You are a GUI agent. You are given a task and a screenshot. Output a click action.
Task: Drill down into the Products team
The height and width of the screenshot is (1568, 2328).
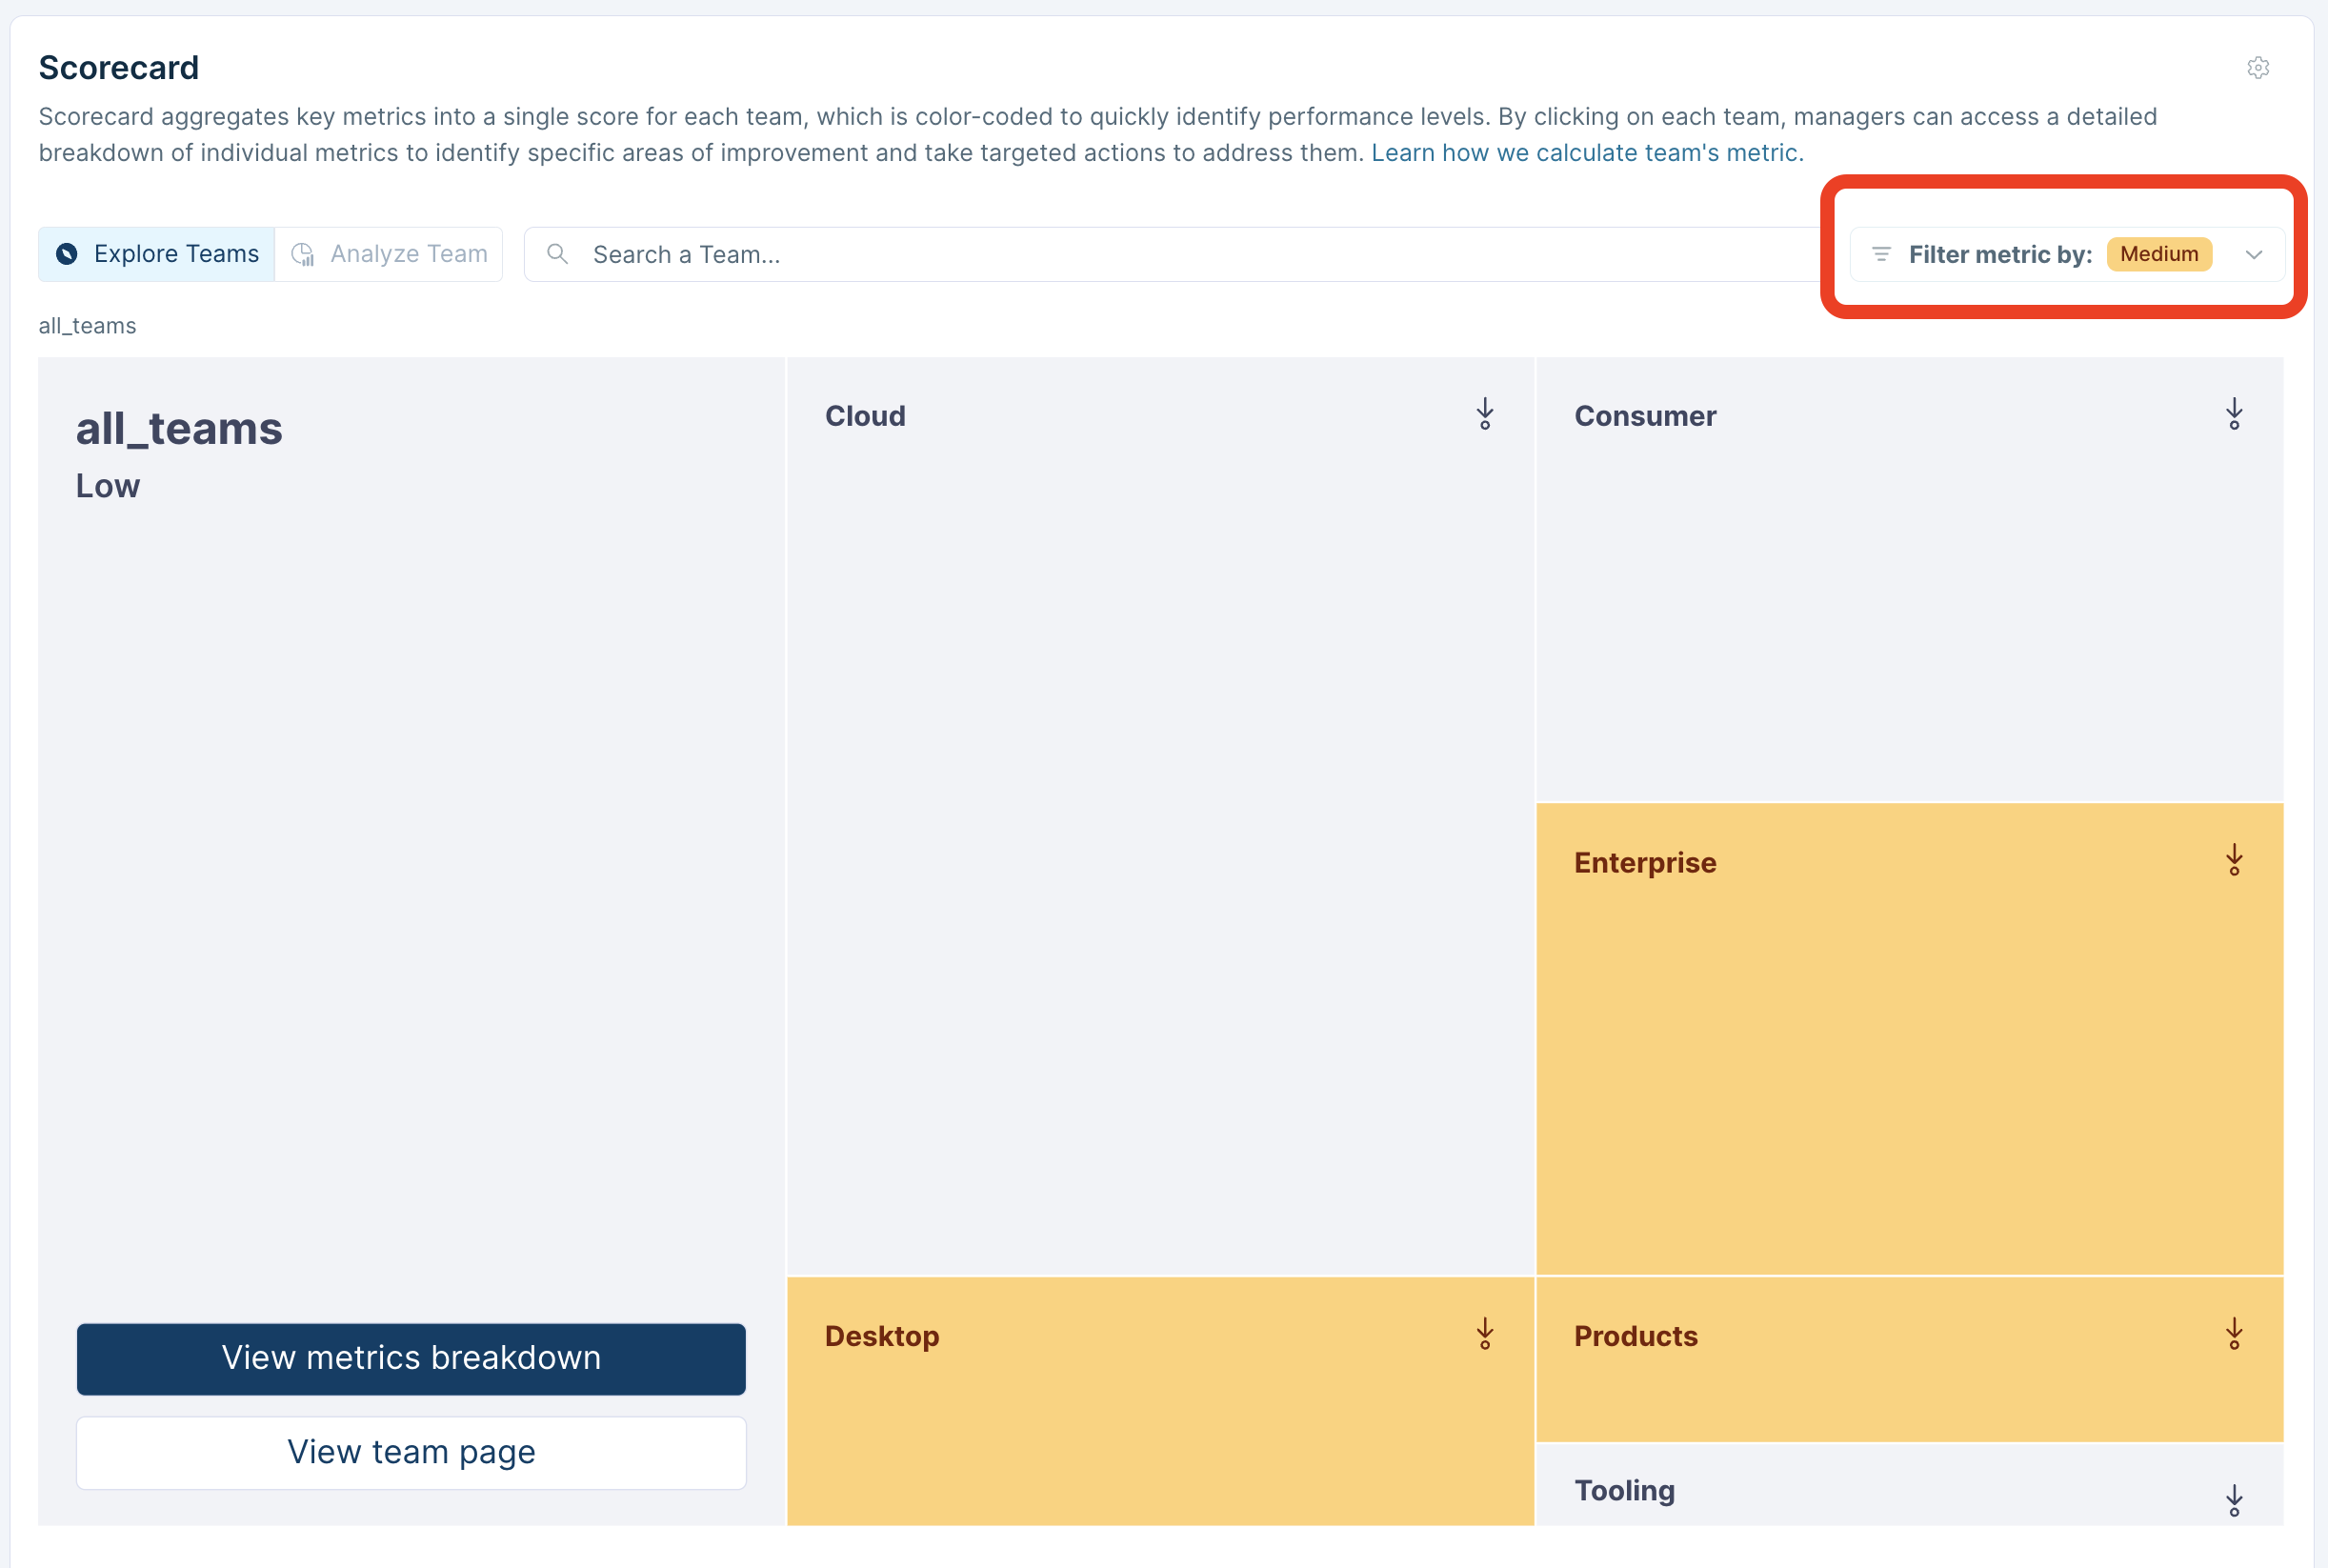coord(2233,1334)
